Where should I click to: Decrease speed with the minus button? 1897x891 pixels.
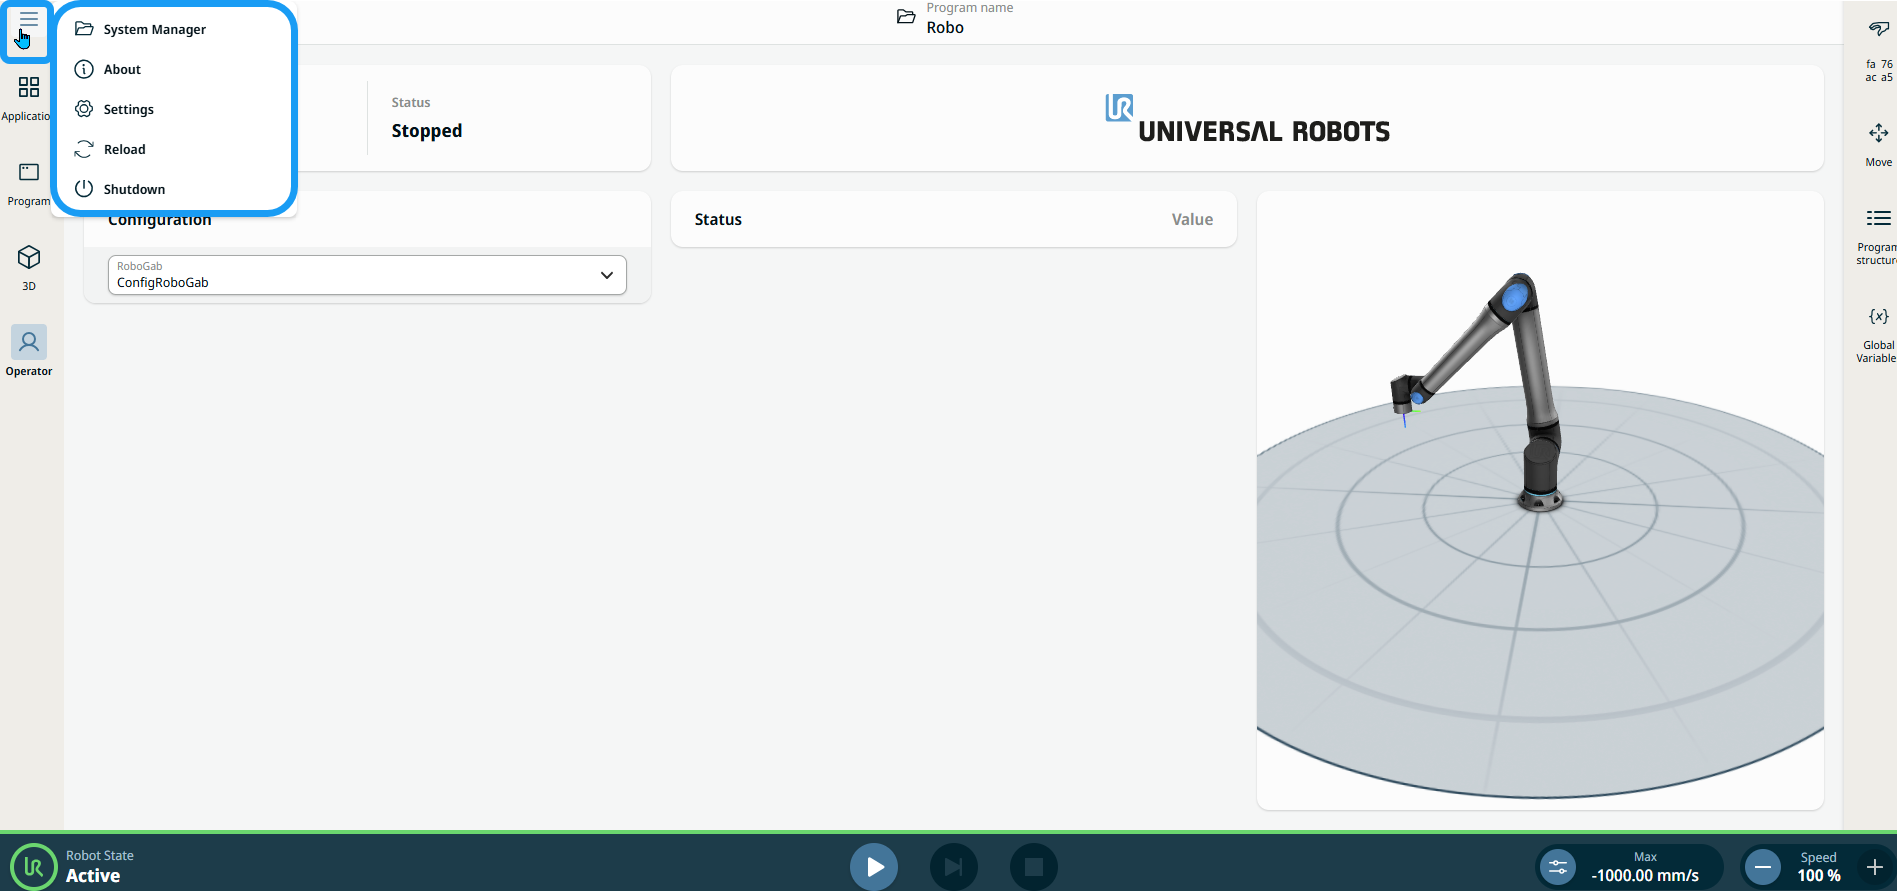pyautogui.click(x=1763, y=867)
